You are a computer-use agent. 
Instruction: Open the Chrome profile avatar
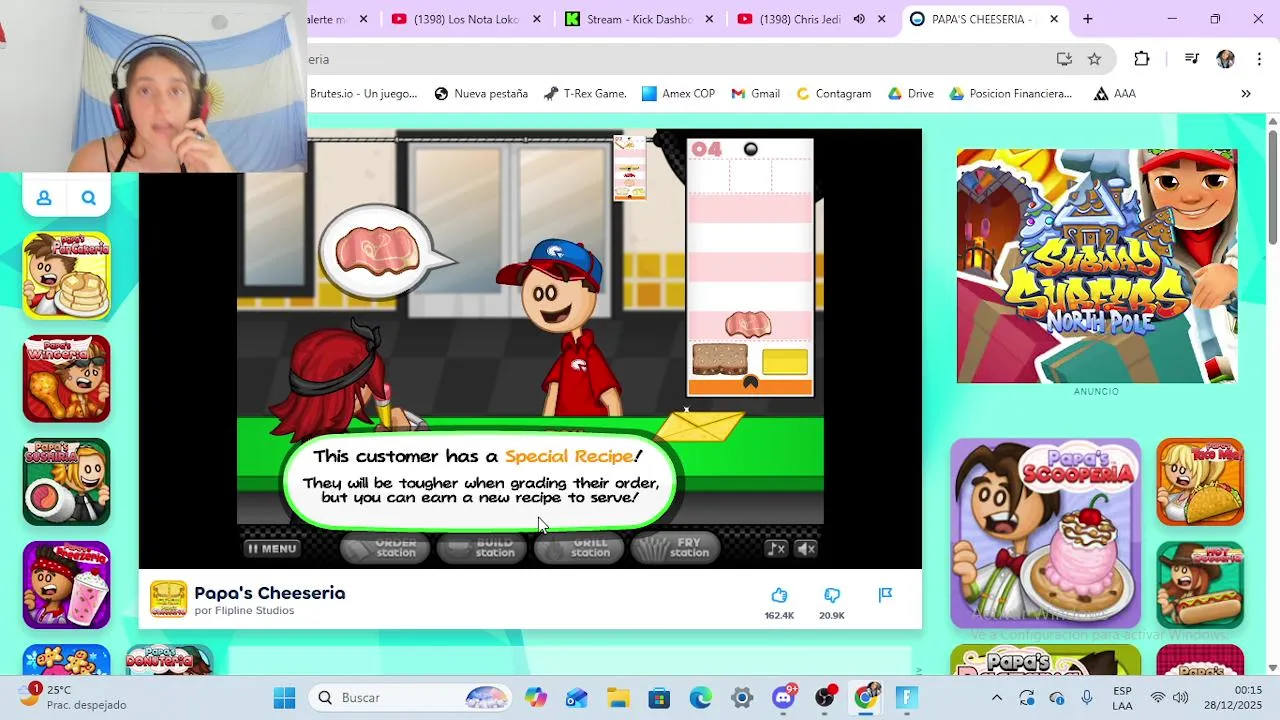point(1225,59)
